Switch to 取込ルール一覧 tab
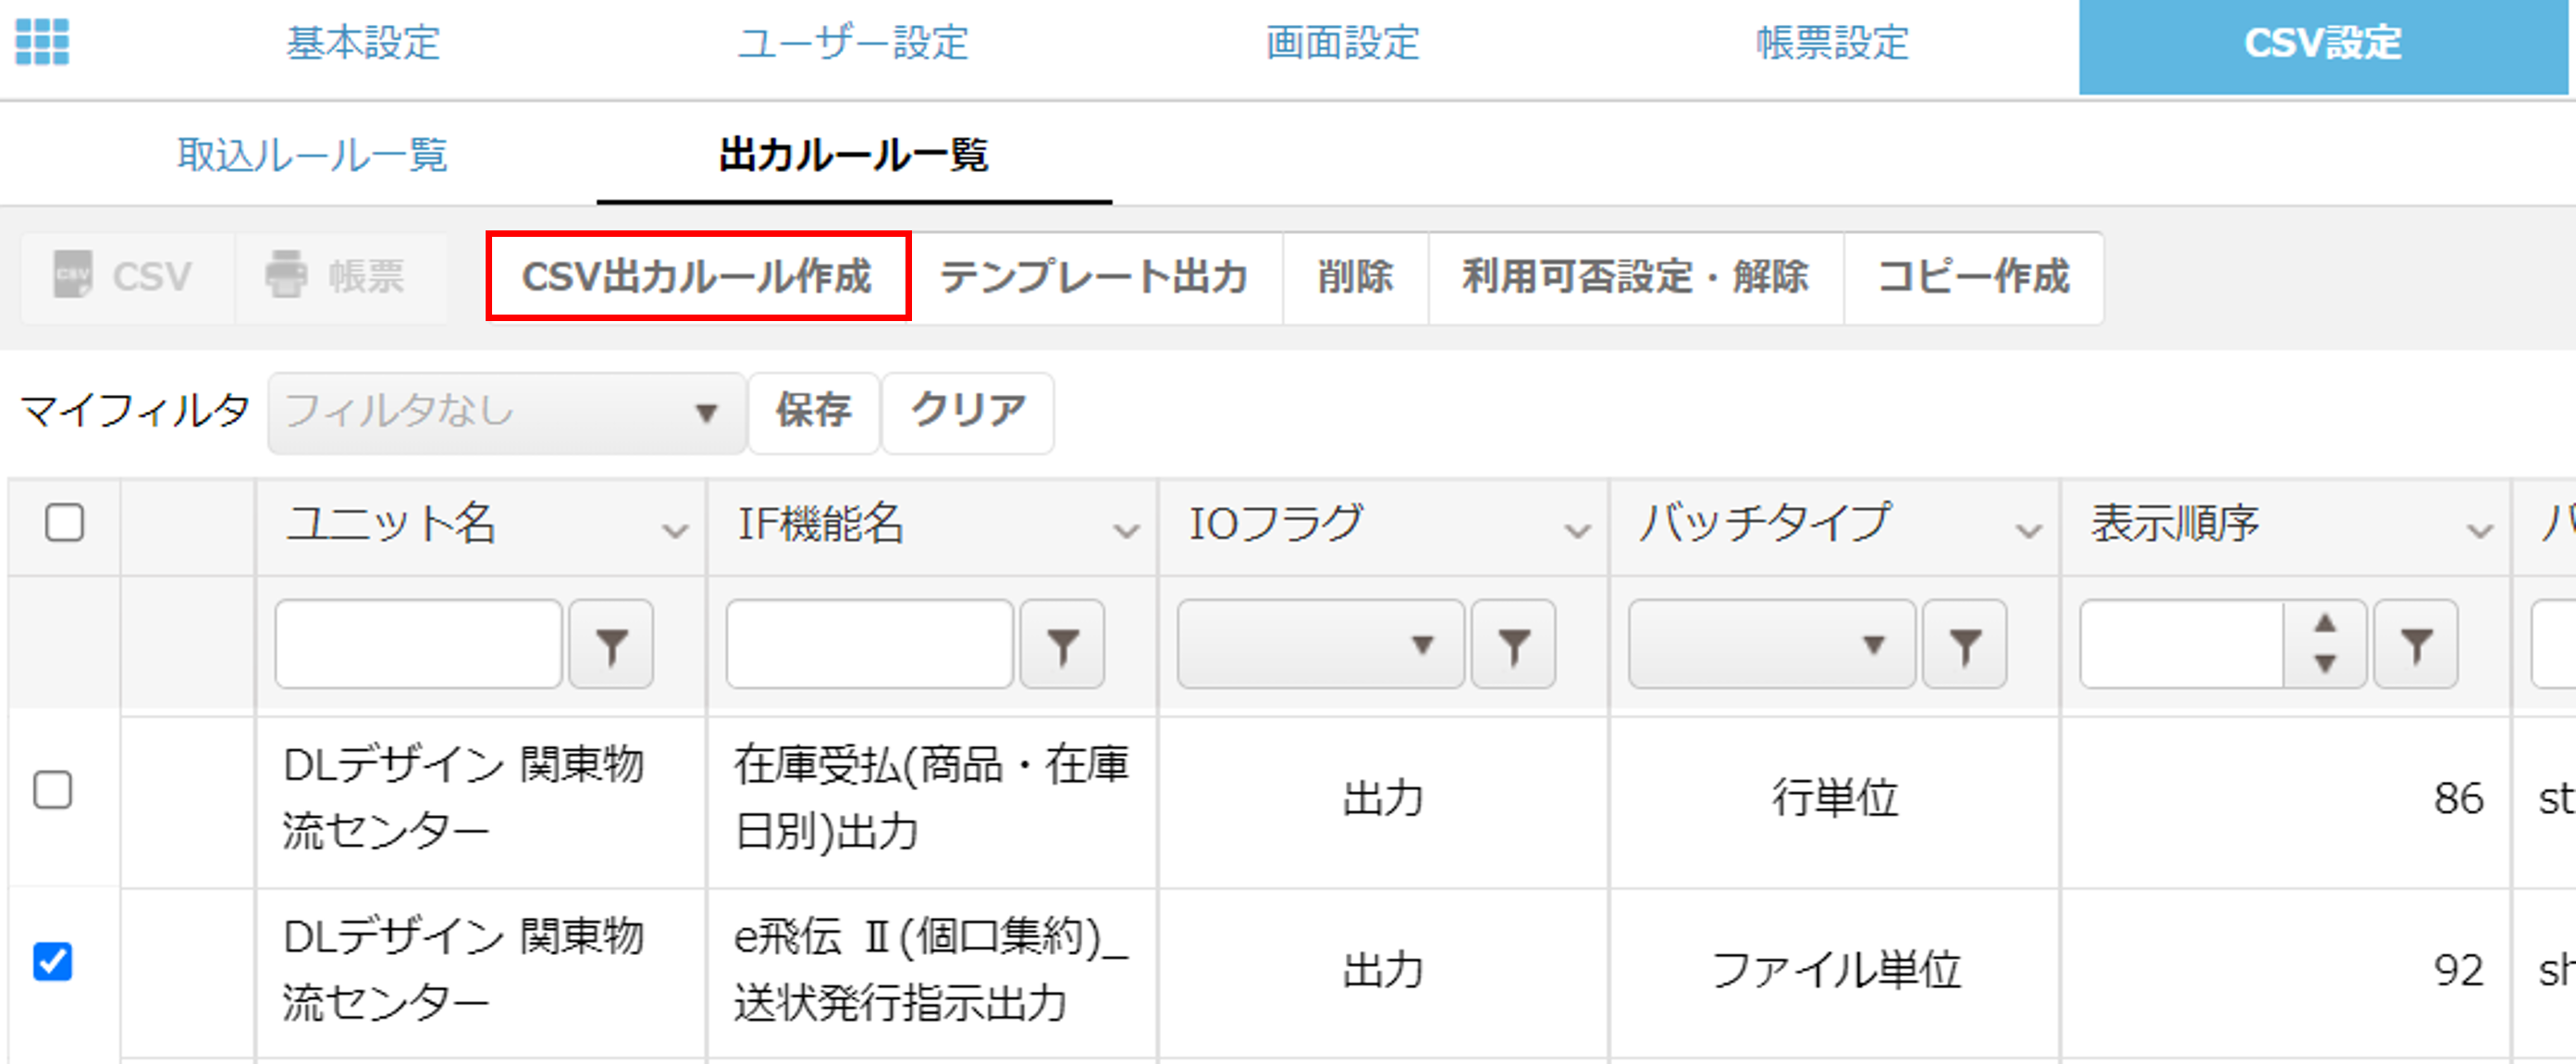The image size is (2576, 1064). coord(312,155)
